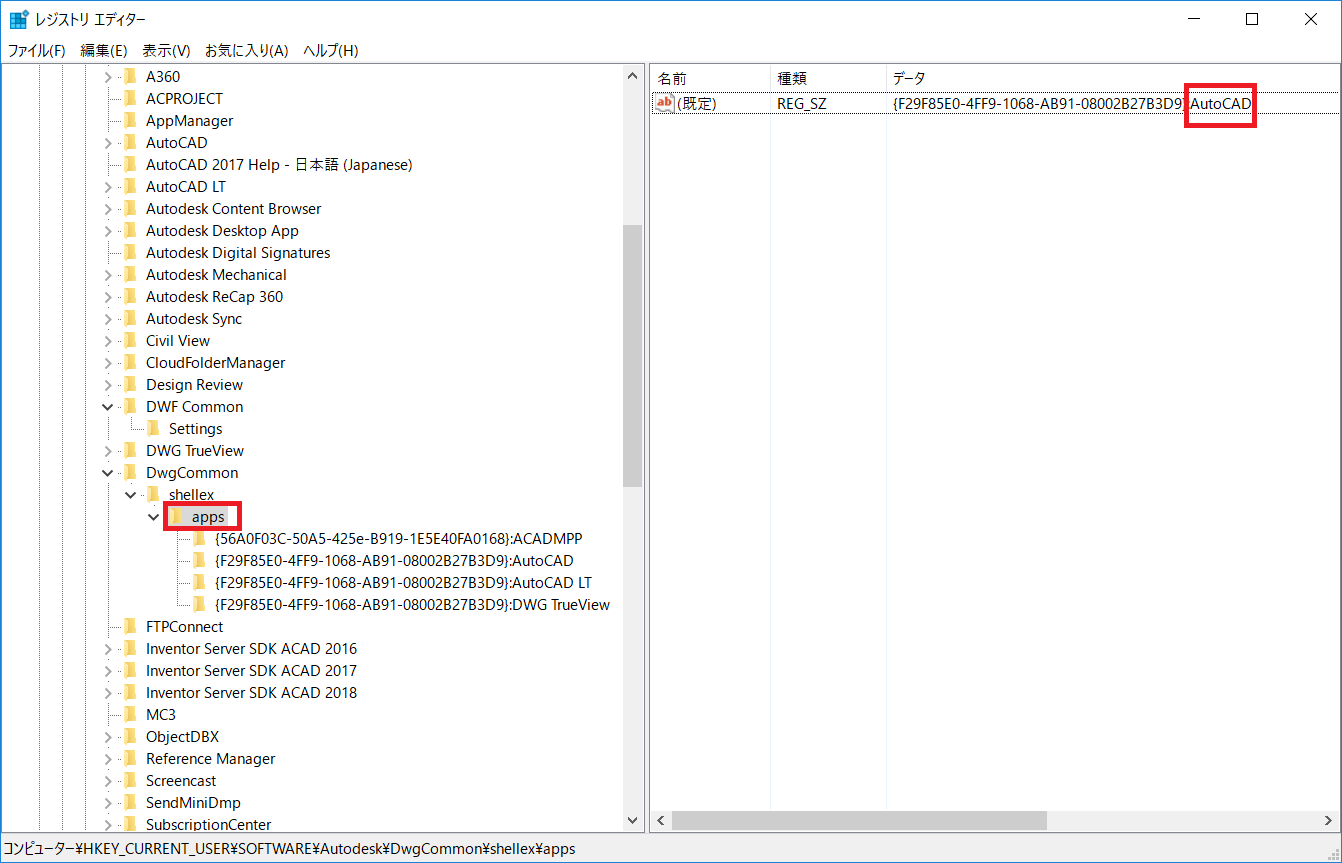The height and width of the screenshot is (863, 1342).
Task: Click the string value icon beside (既定)
Action: (x=665, y=103)
